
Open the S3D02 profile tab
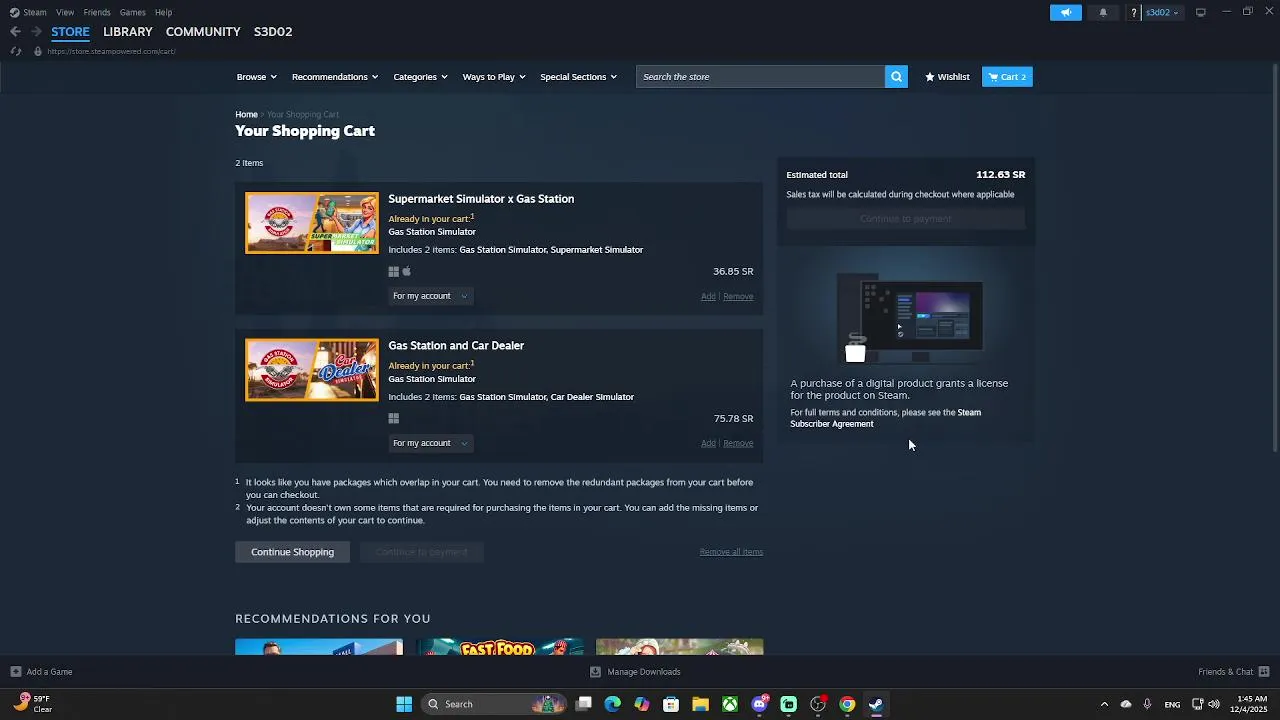click(x=273, y=32)
